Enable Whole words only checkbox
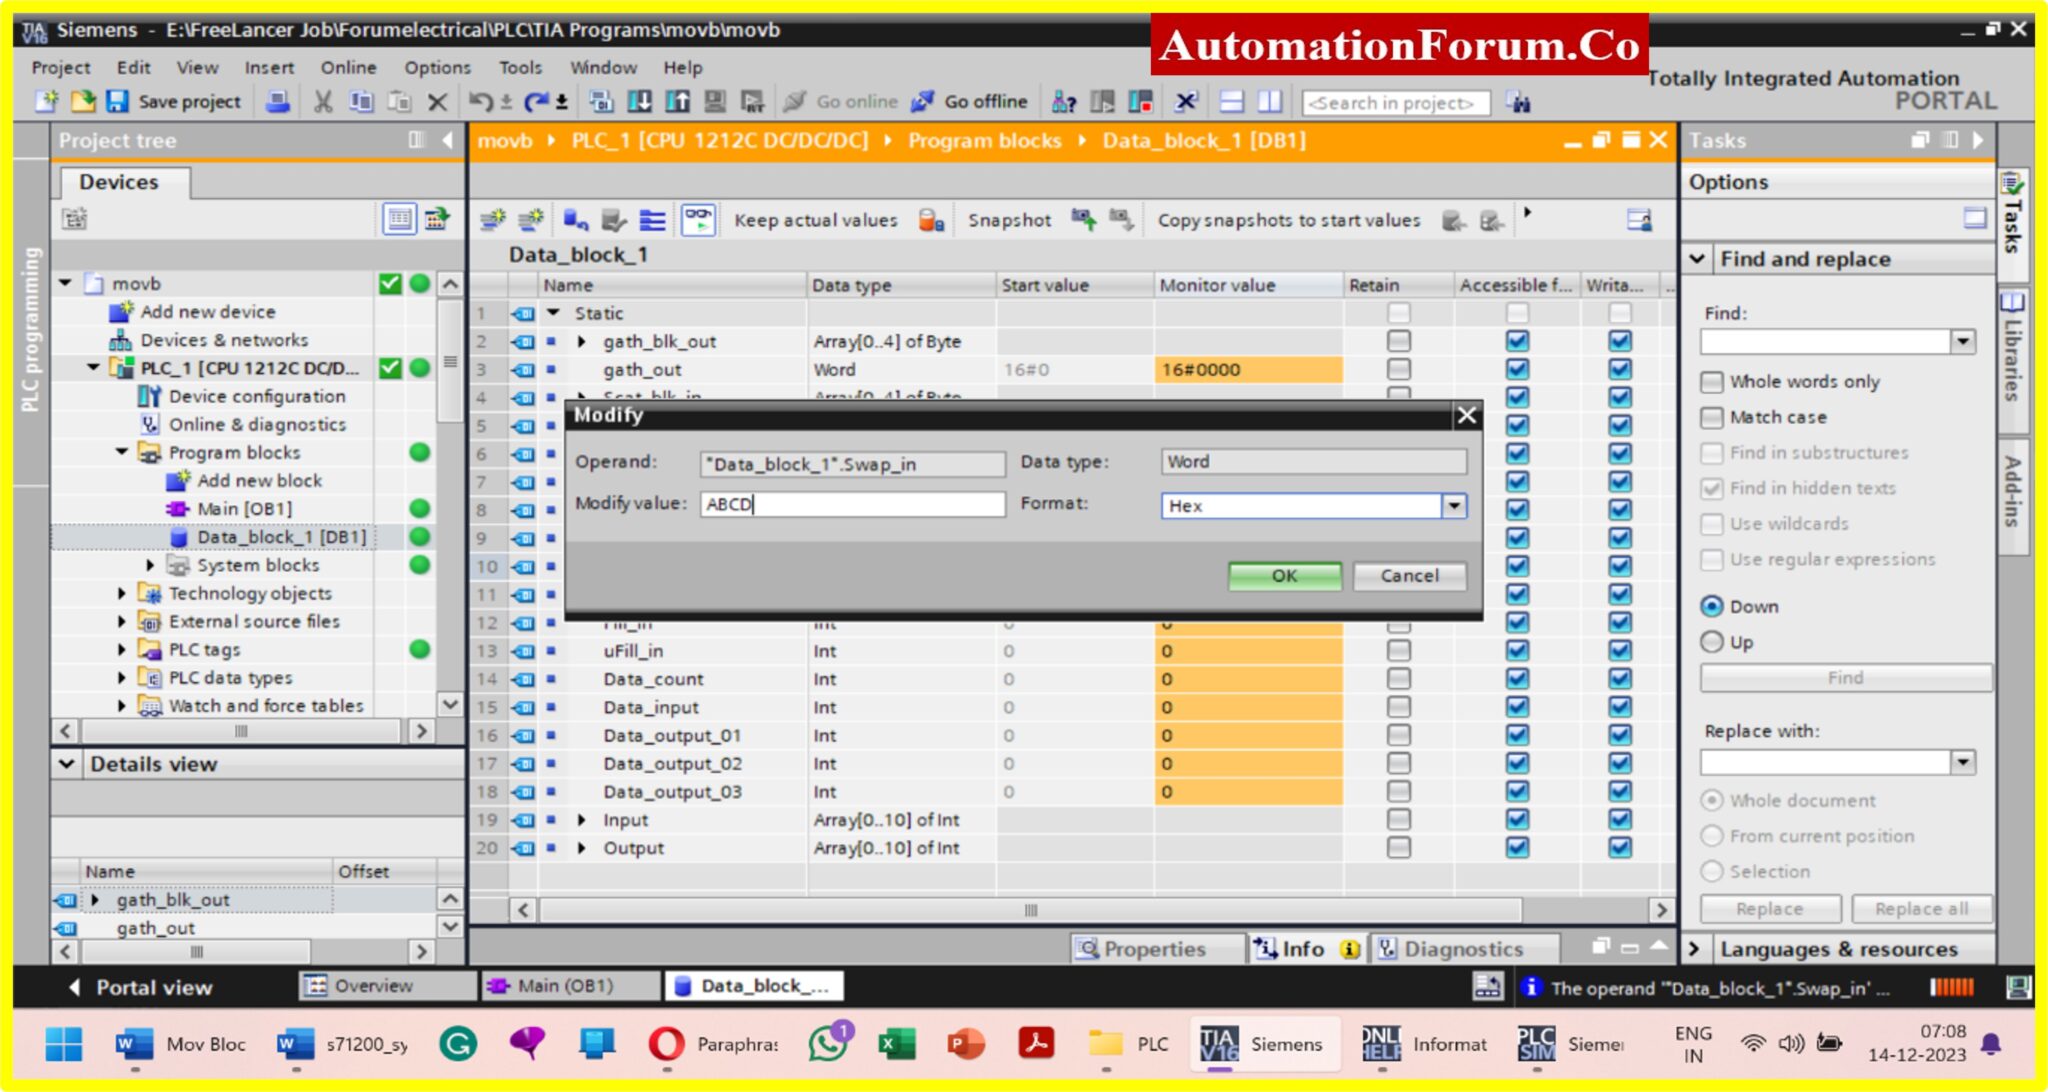 click(x=1712, y=381)
